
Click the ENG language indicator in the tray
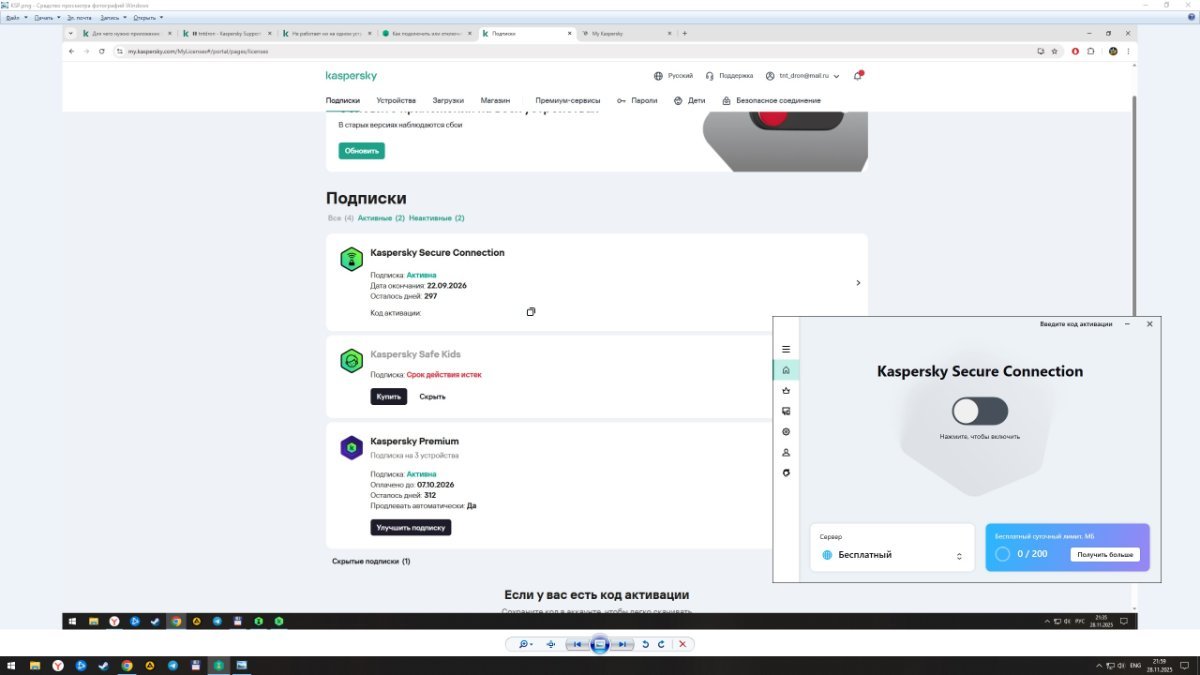pyautogui.click(x=1134, y=665)
